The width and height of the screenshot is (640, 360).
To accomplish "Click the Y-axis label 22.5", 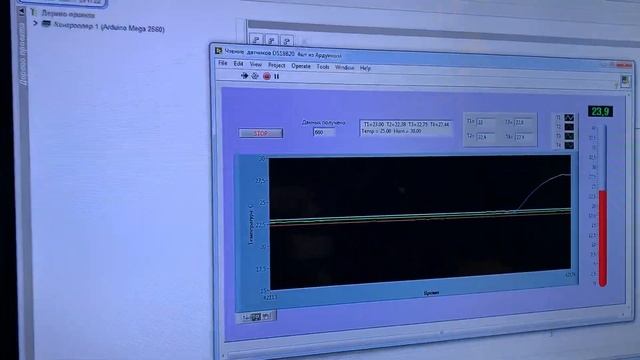I will click(260, 225).
